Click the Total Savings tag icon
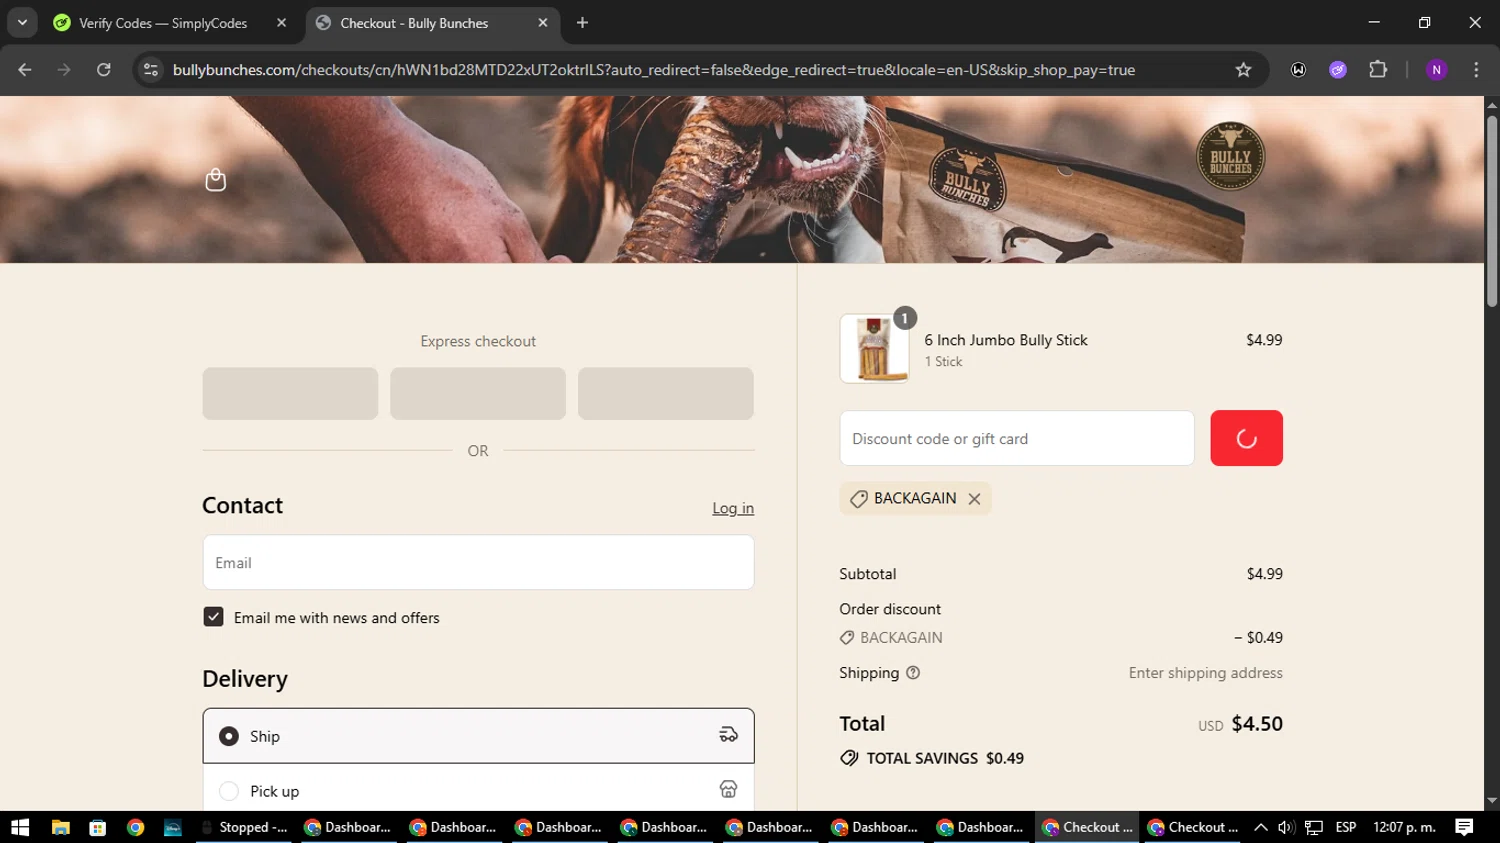The width and height of the screenshot is (1500, 843). (849, 758)
